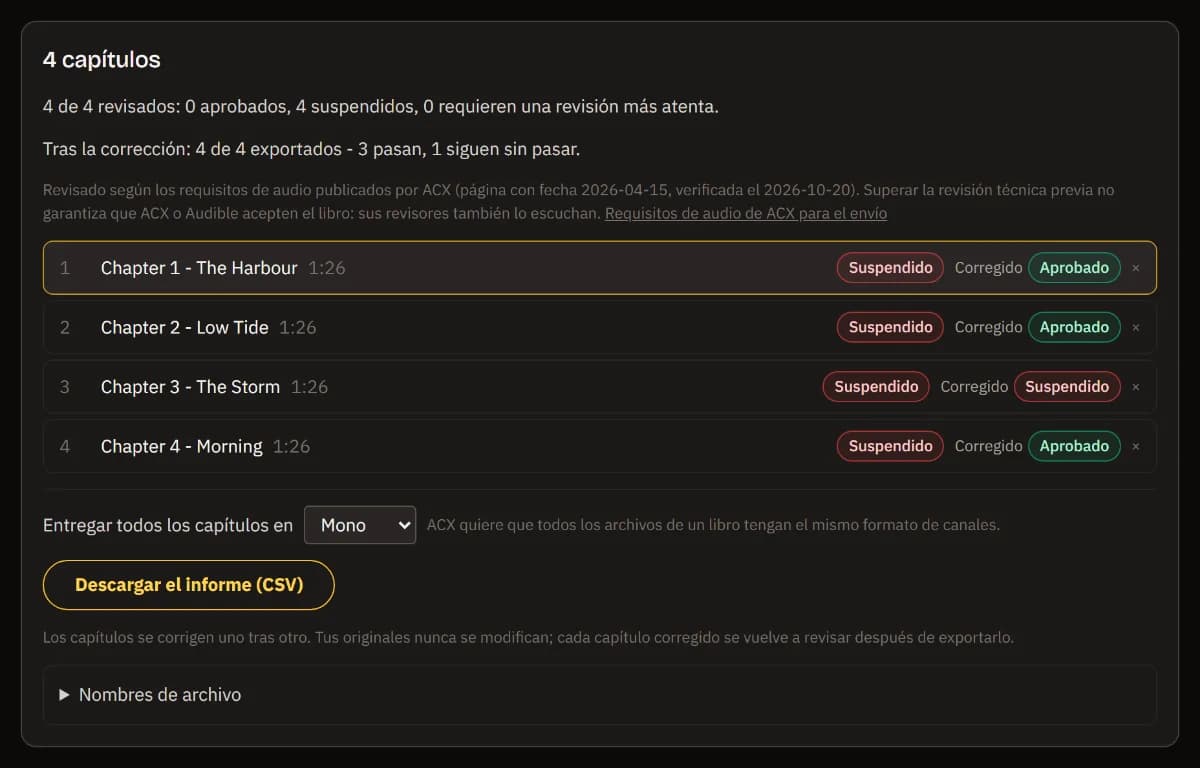Click the original Suspendido badge for Chapter 2
The height and width of the screenshot is (768, 1200).
click(890, 327)
